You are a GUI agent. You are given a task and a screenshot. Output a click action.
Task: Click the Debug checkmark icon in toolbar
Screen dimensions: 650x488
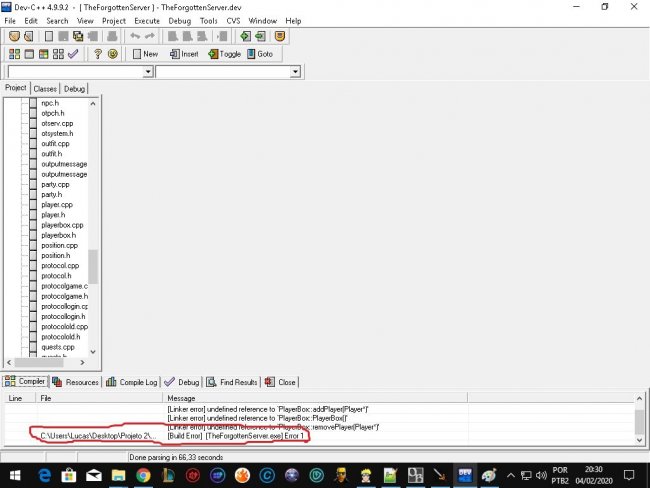[x=73, y=54]
